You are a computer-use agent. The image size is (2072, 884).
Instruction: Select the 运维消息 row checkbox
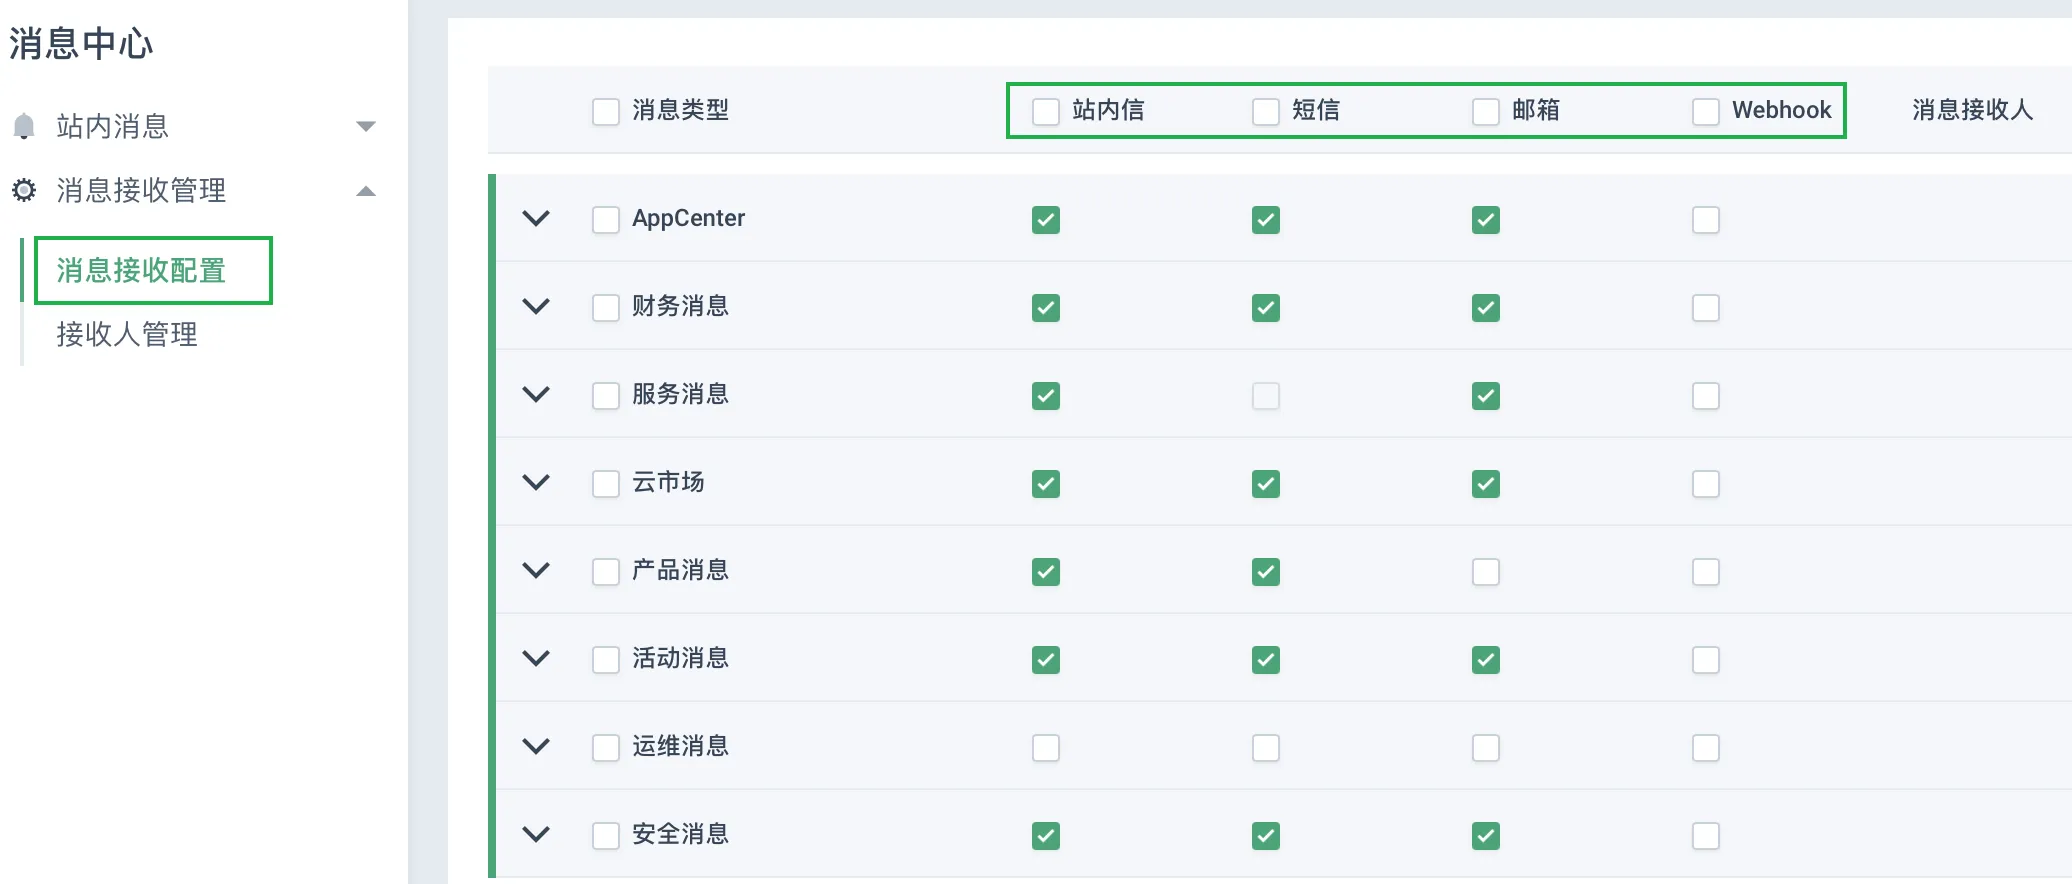(606, 748)
